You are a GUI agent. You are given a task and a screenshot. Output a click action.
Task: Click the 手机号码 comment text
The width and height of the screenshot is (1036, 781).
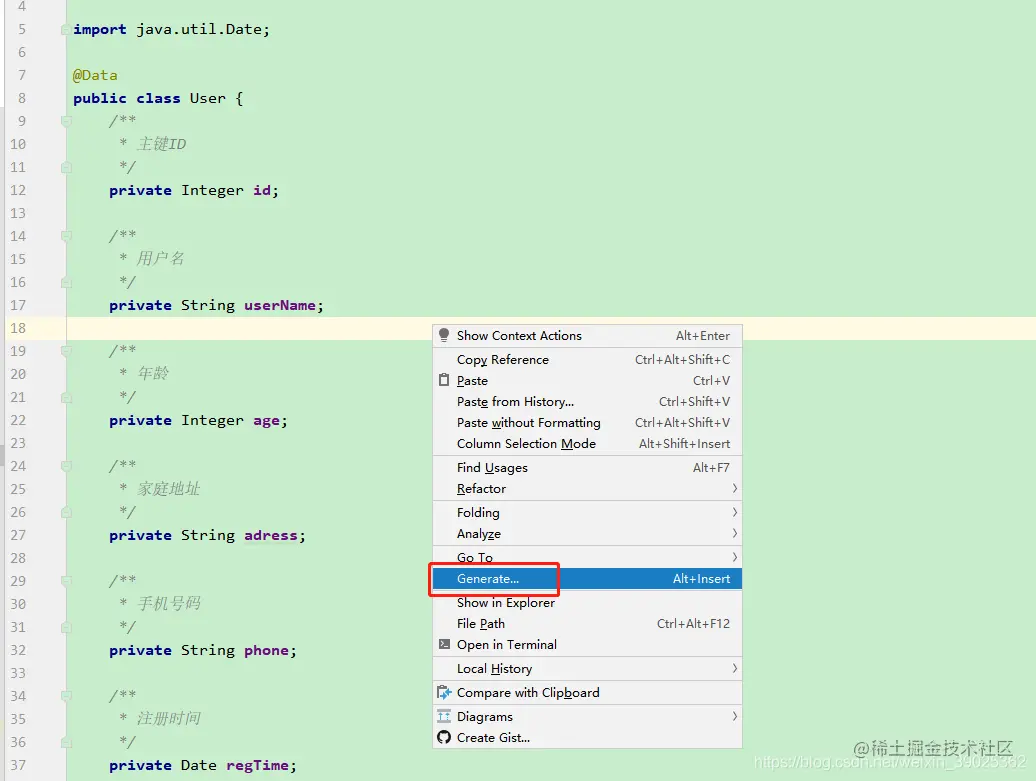pyautogui.click(x=168, y=604)
